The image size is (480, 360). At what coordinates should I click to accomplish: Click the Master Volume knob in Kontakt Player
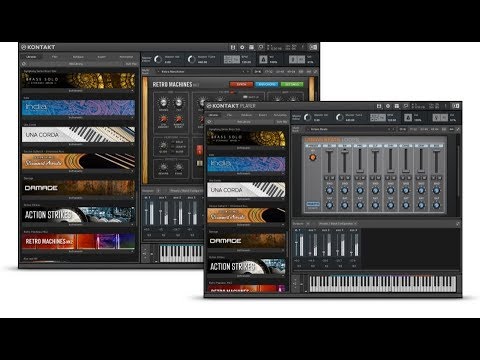click(307, 117)
